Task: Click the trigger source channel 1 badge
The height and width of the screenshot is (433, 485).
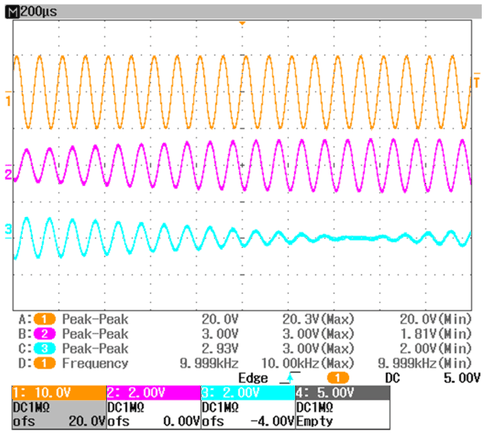Action: point(338,378)
